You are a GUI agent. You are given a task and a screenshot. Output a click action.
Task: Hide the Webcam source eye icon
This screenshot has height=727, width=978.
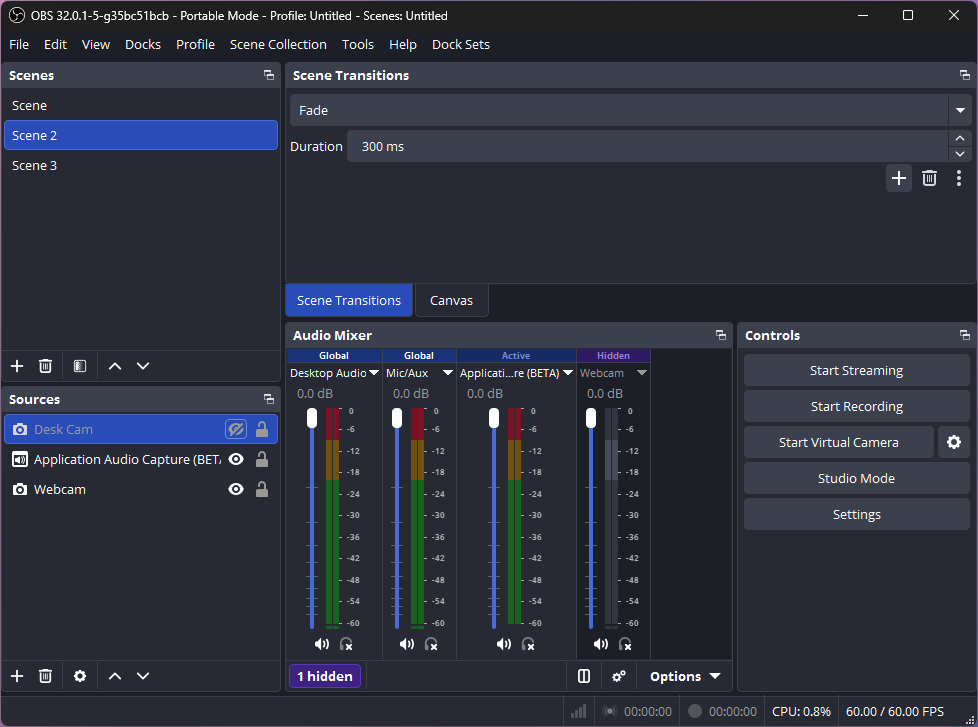pos(236,489)
